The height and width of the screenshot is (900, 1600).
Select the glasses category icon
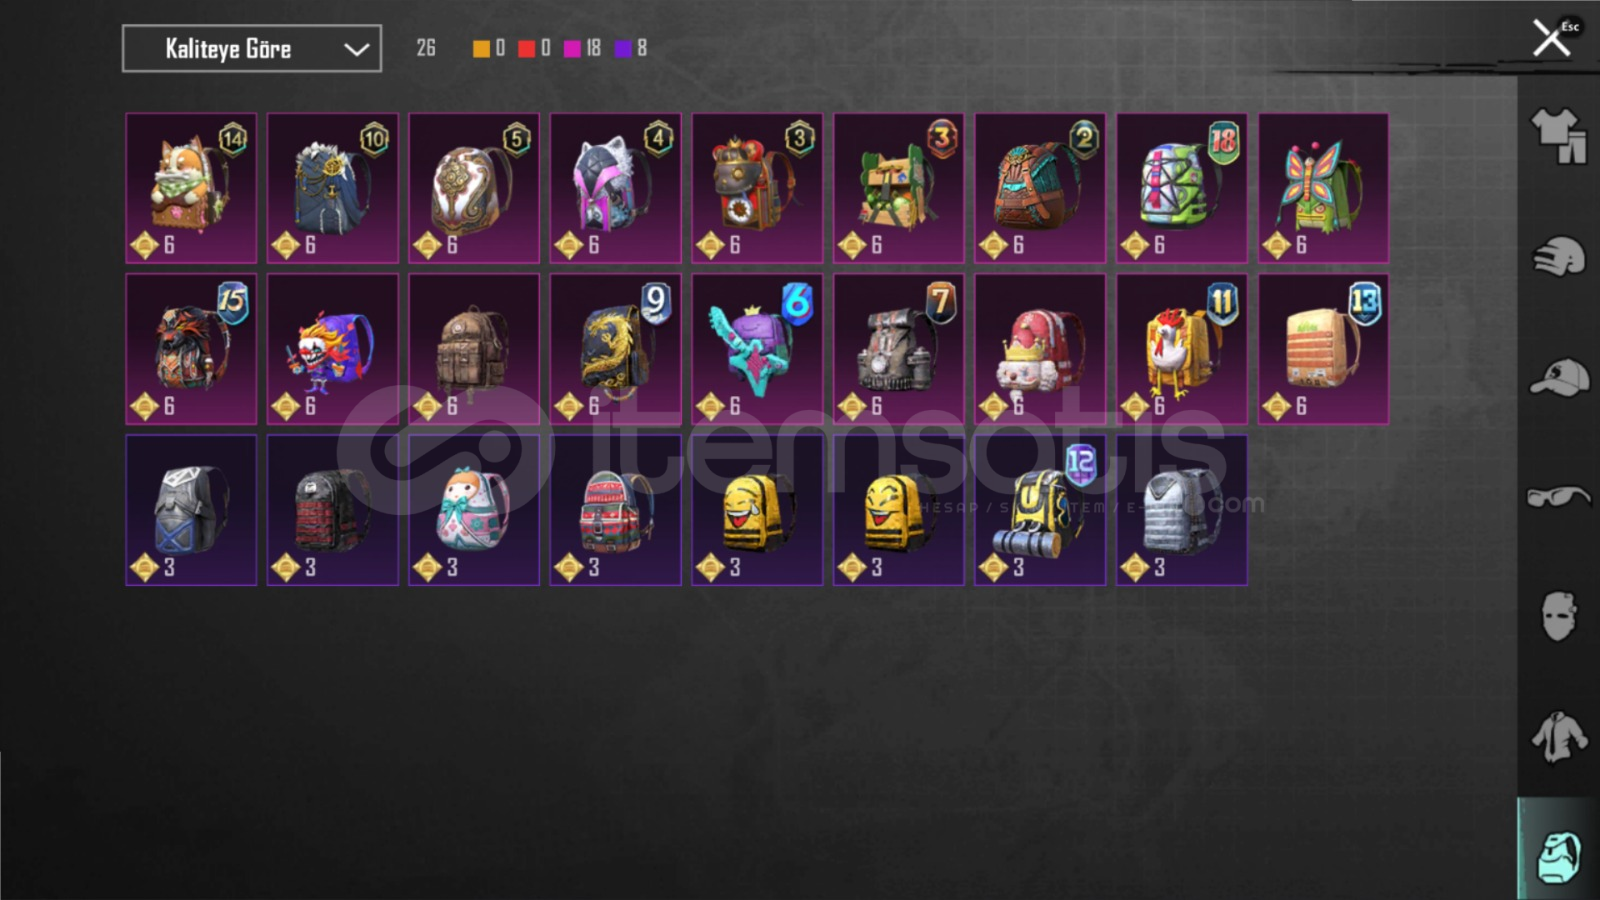[x=1559, y=496]
